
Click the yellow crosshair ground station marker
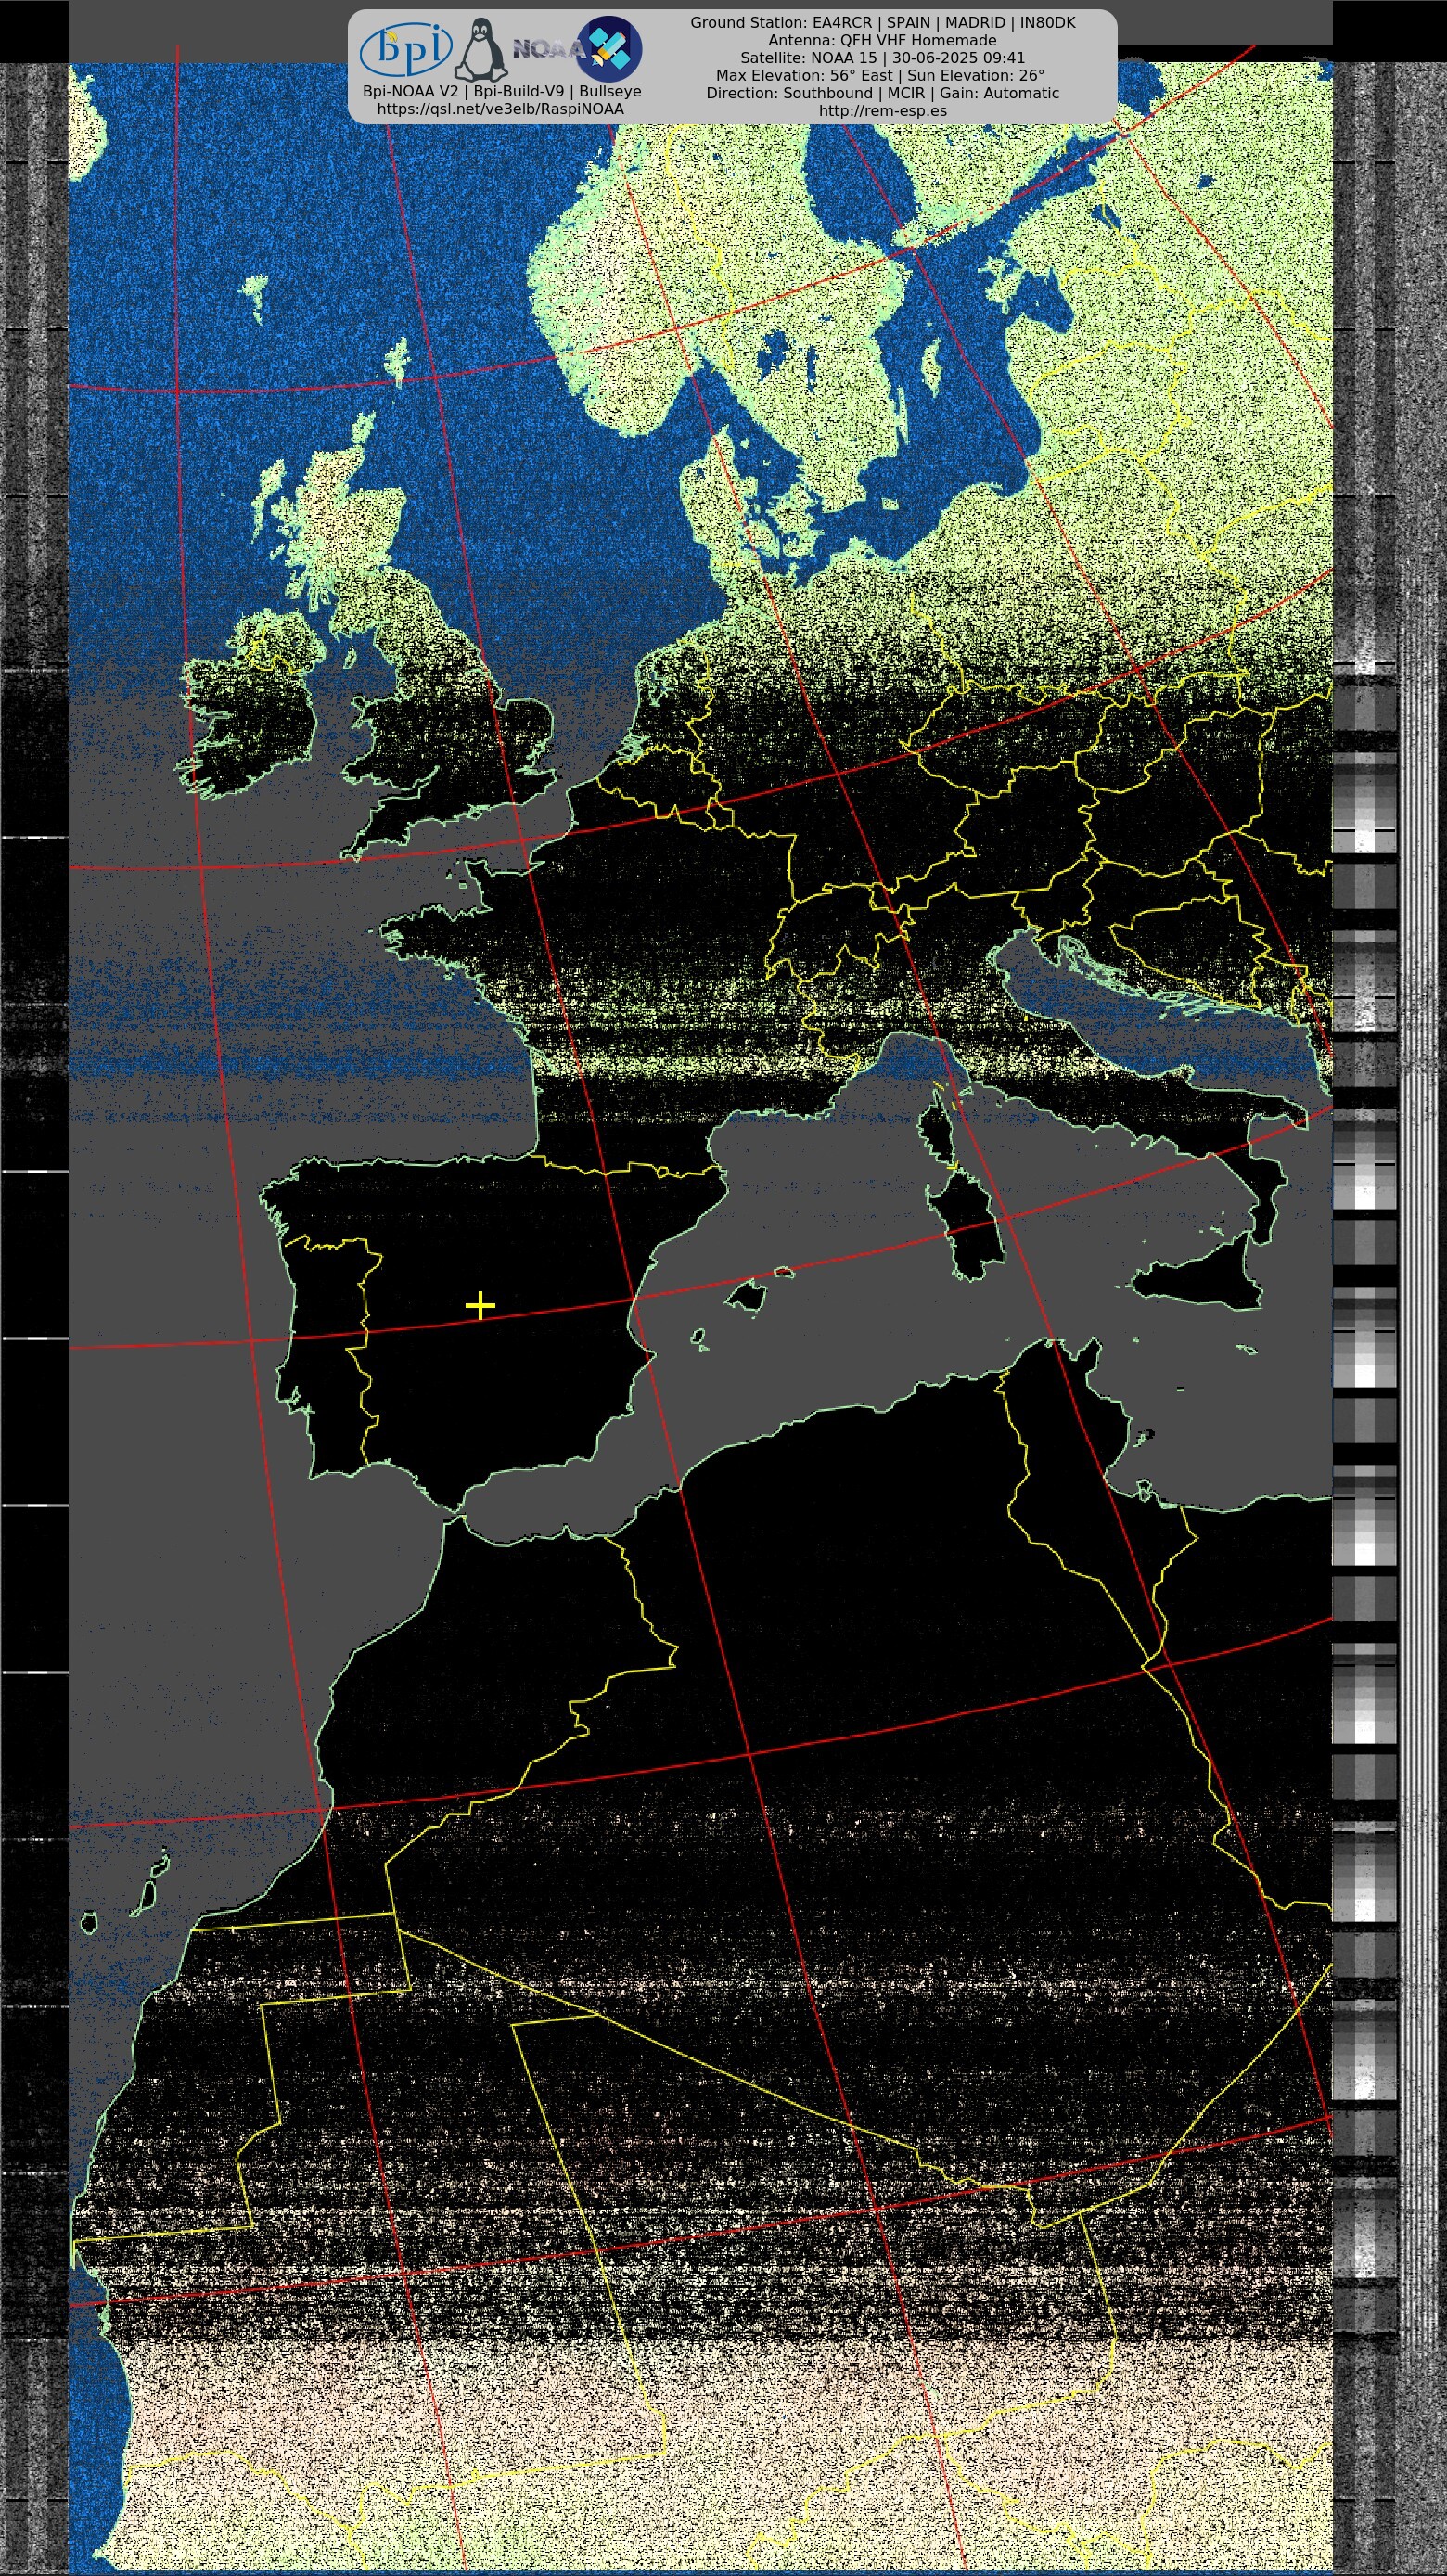[x=480, y=1305]
